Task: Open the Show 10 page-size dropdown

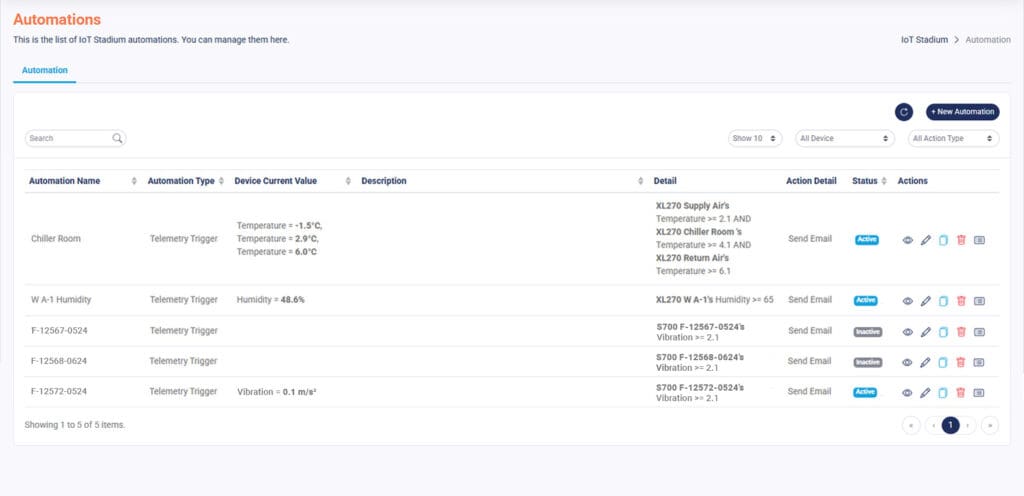Action: pyautogui.click(x=755, y=138)
